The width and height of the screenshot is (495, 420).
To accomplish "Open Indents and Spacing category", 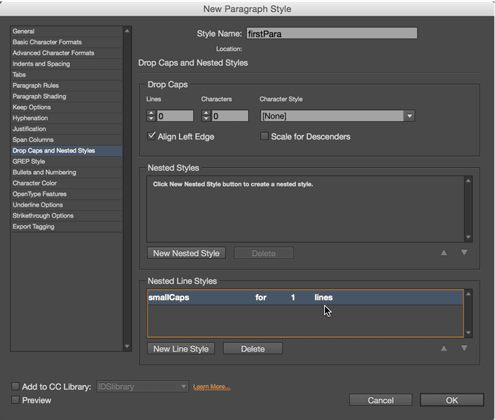I will click(67, 64).
